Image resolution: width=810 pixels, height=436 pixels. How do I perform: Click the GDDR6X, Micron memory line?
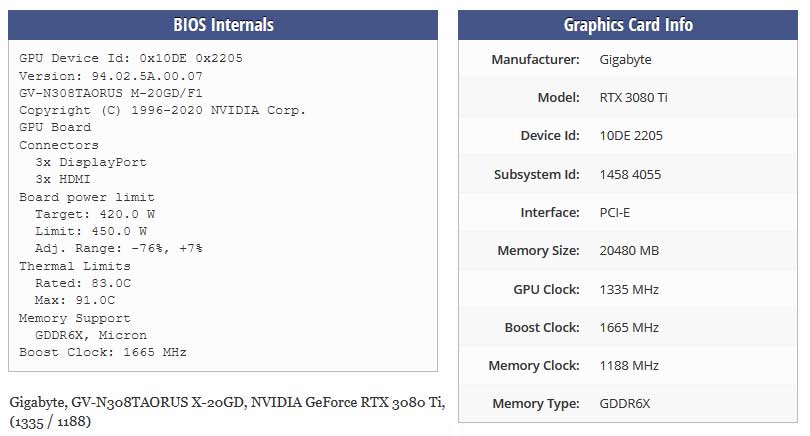pos(91,335)
